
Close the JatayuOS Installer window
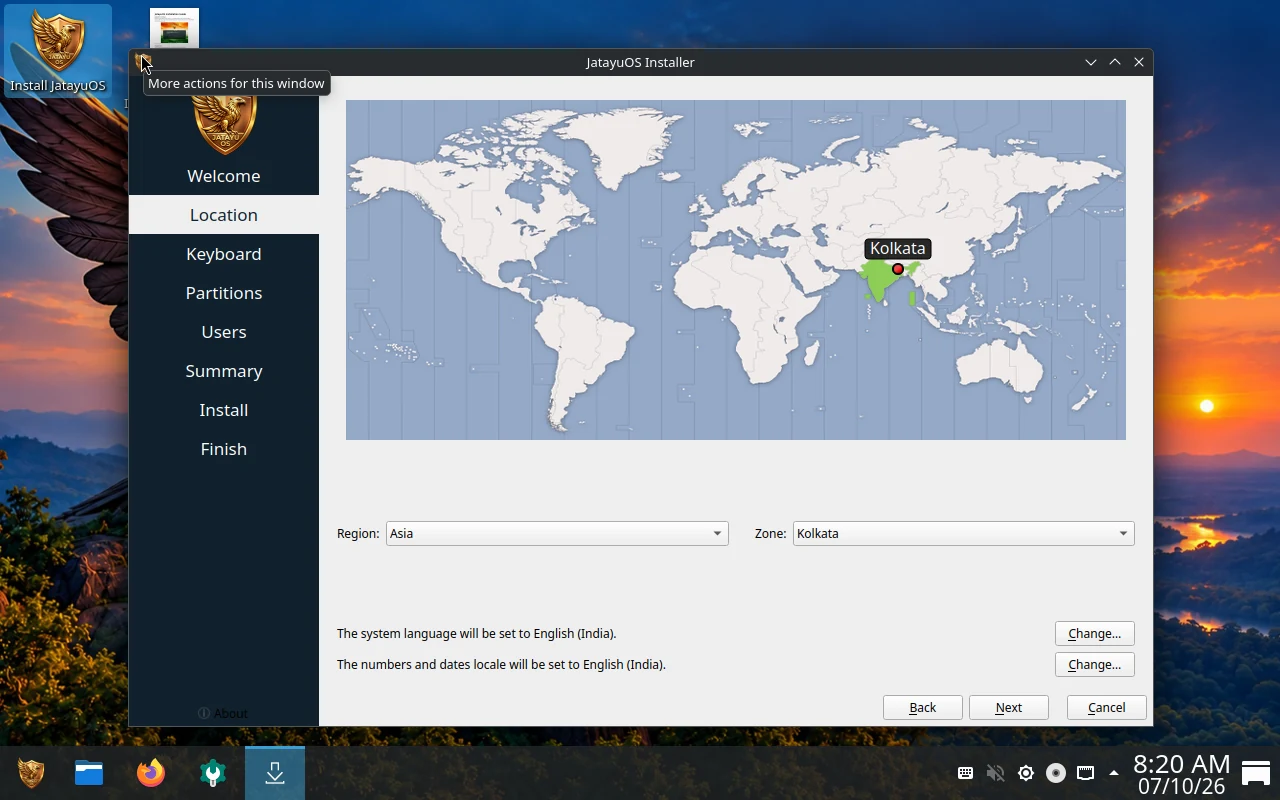tap(1139, 62)
